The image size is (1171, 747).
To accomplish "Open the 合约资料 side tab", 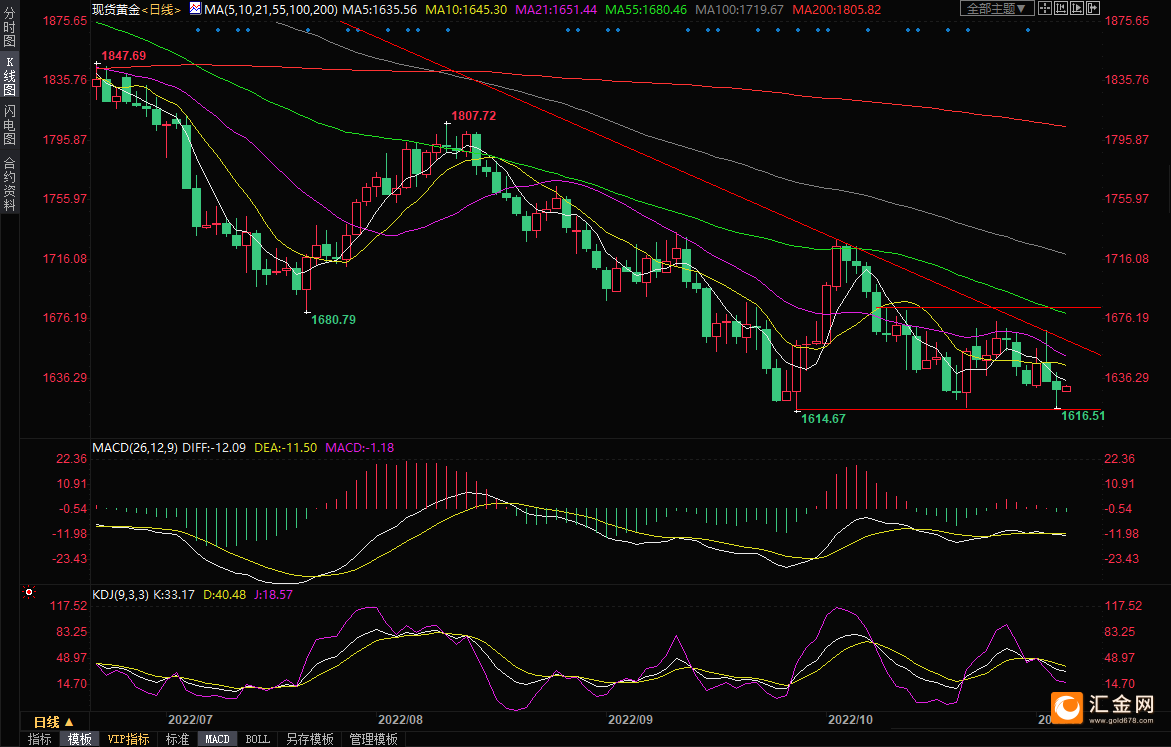I will point(9,183).
